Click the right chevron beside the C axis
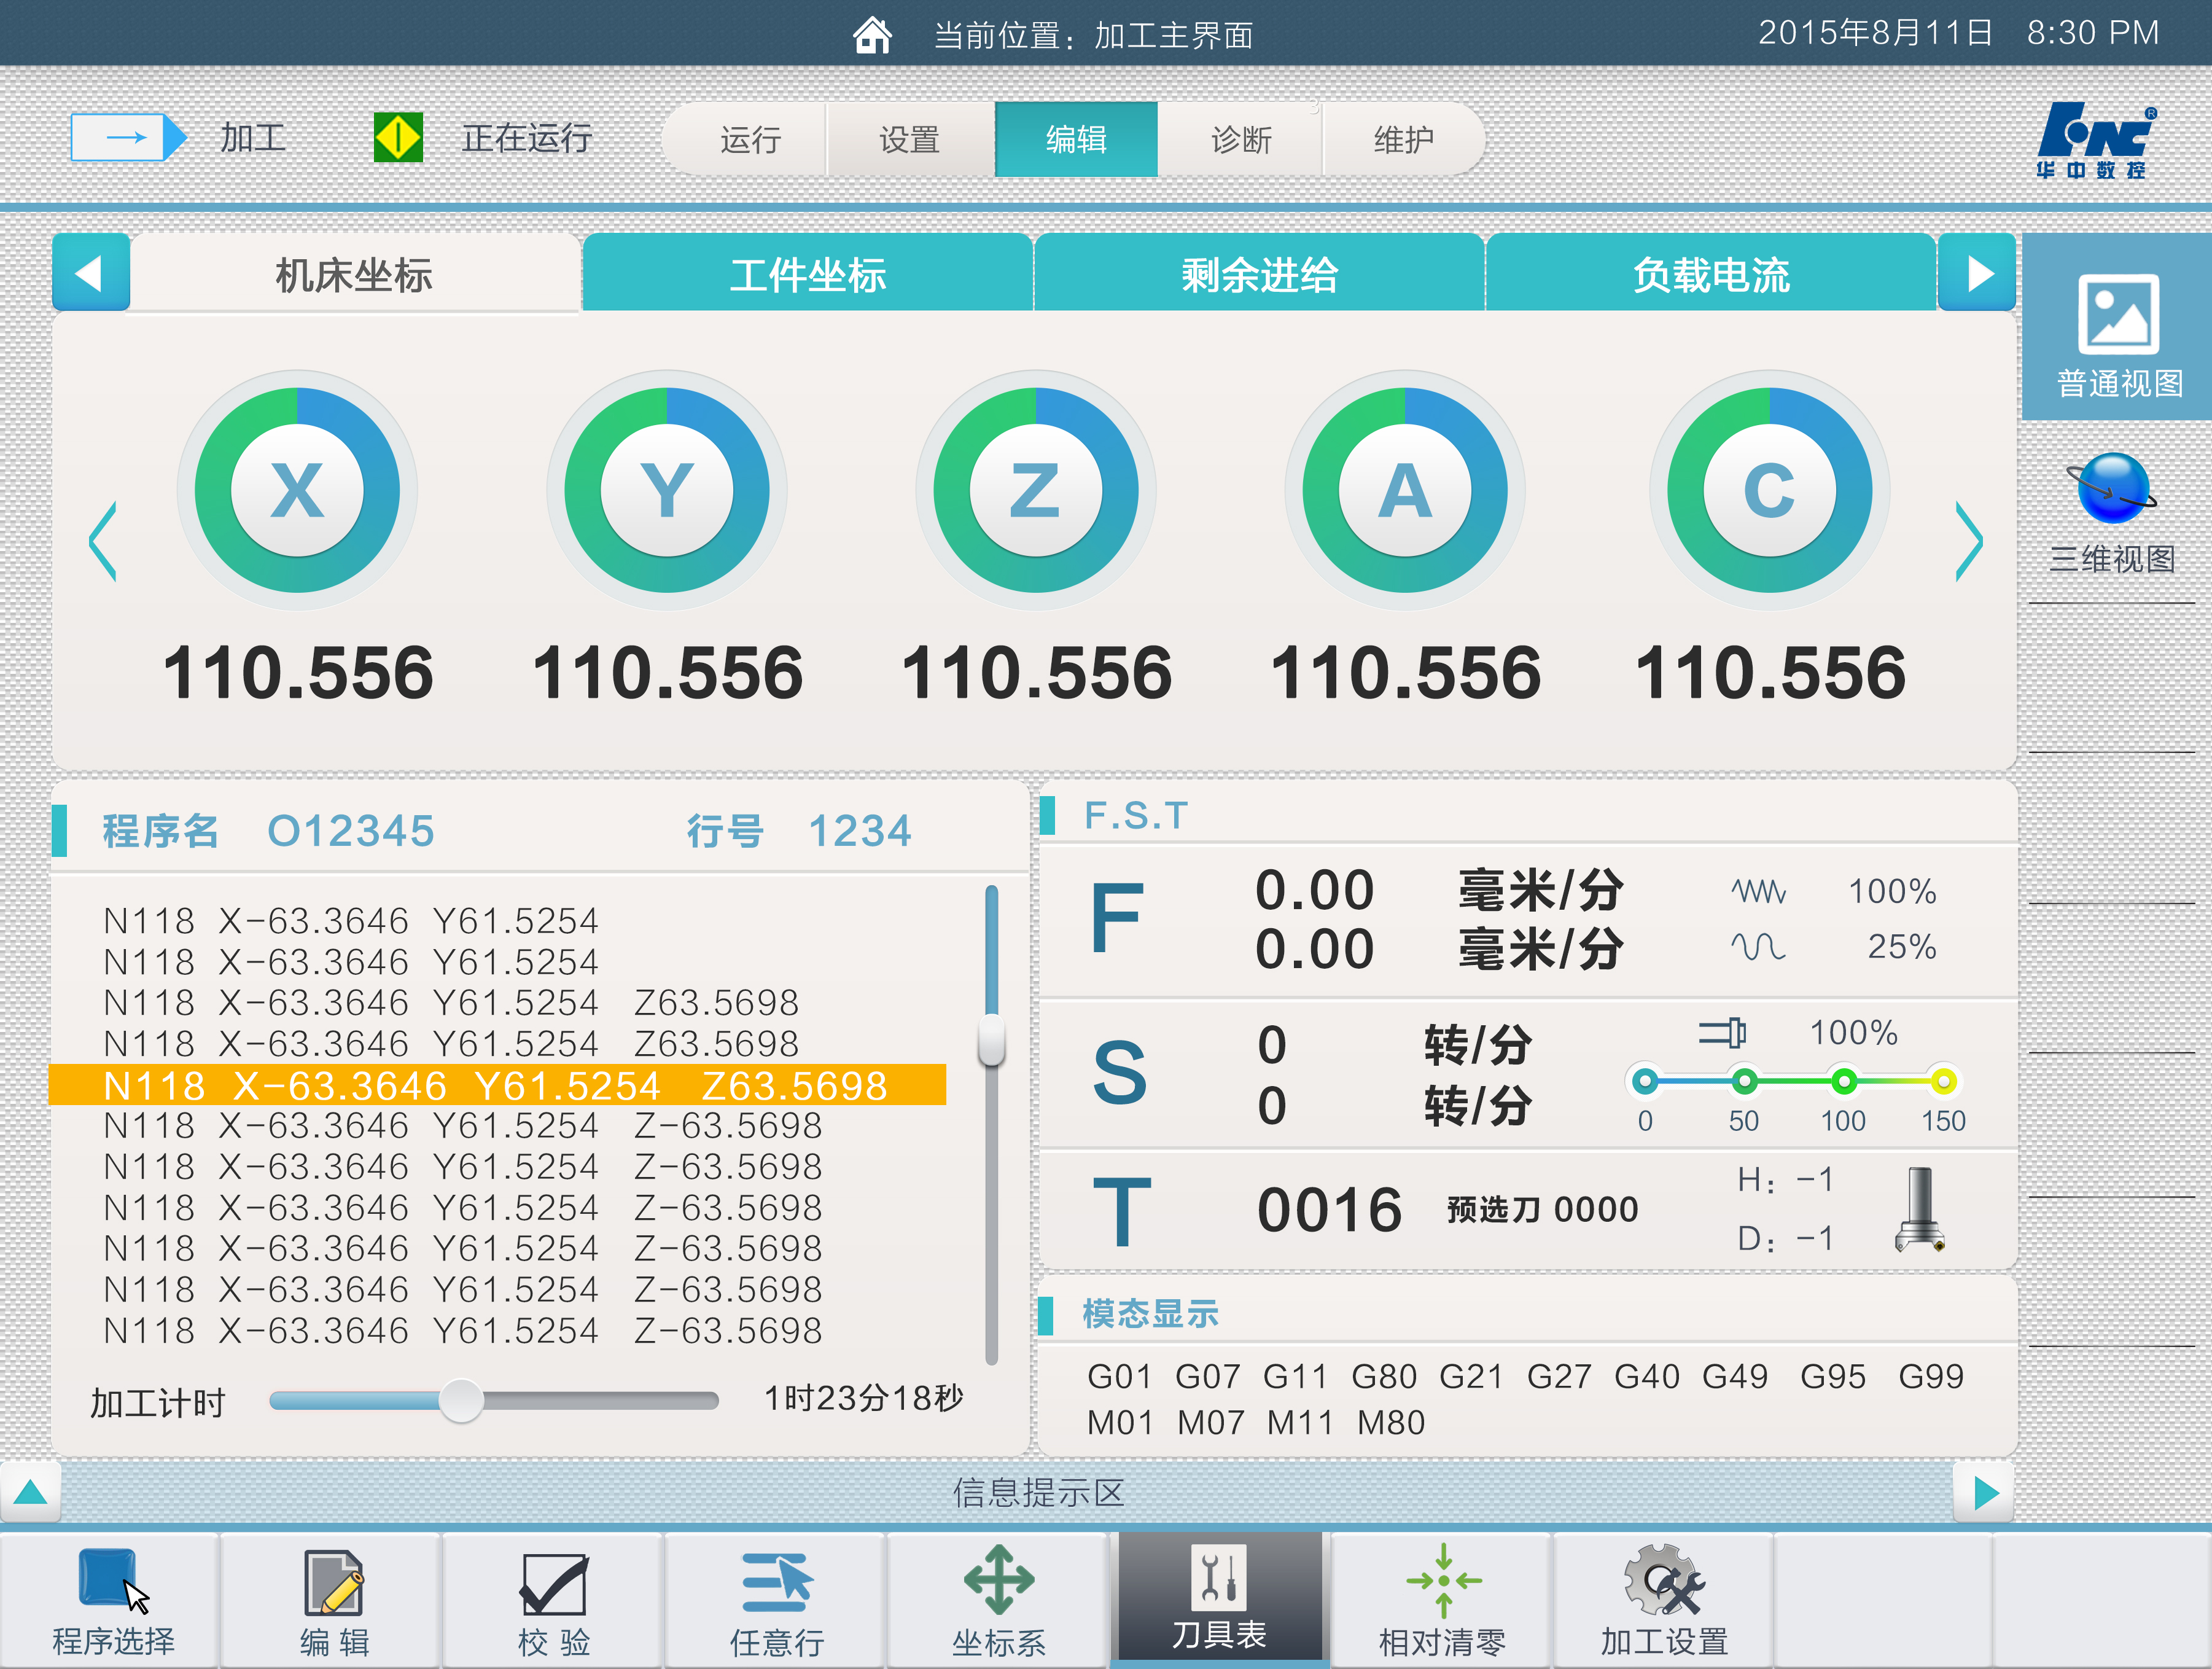Viewport: 2212px width, 1669px height. click(1969, 541)
